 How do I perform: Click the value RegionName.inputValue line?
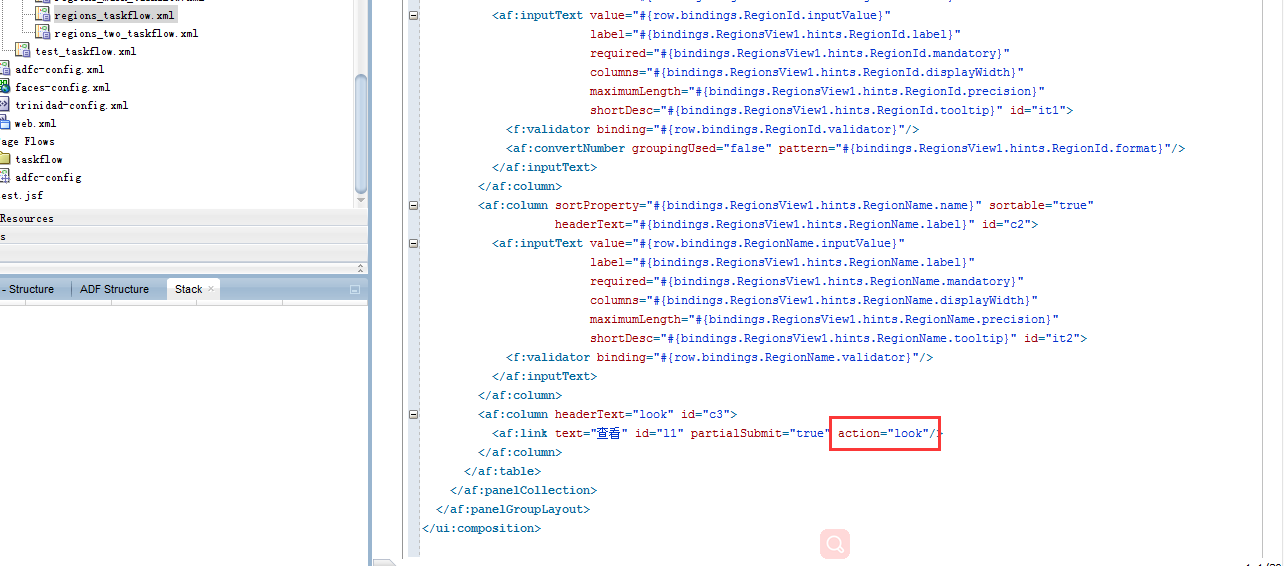point(698,243)
